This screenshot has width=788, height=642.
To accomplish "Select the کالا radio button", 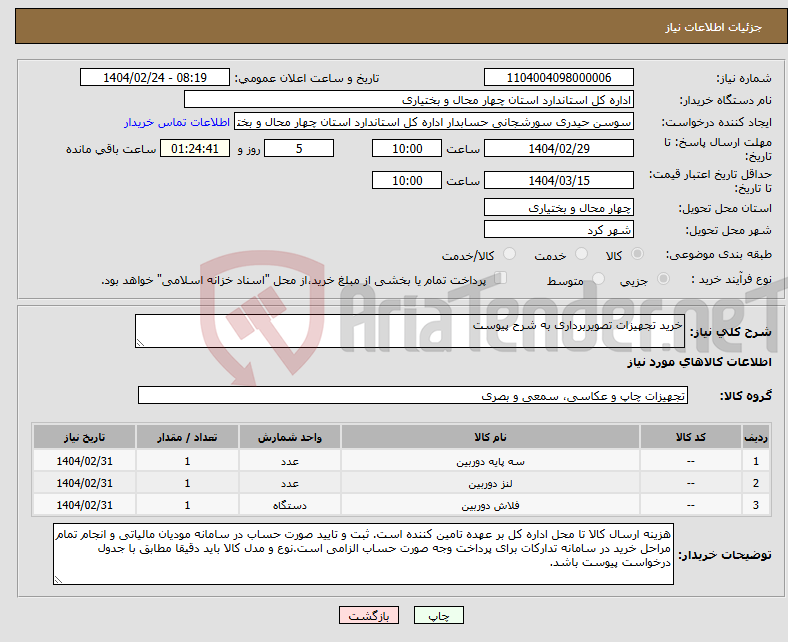I will coord(637,254).
